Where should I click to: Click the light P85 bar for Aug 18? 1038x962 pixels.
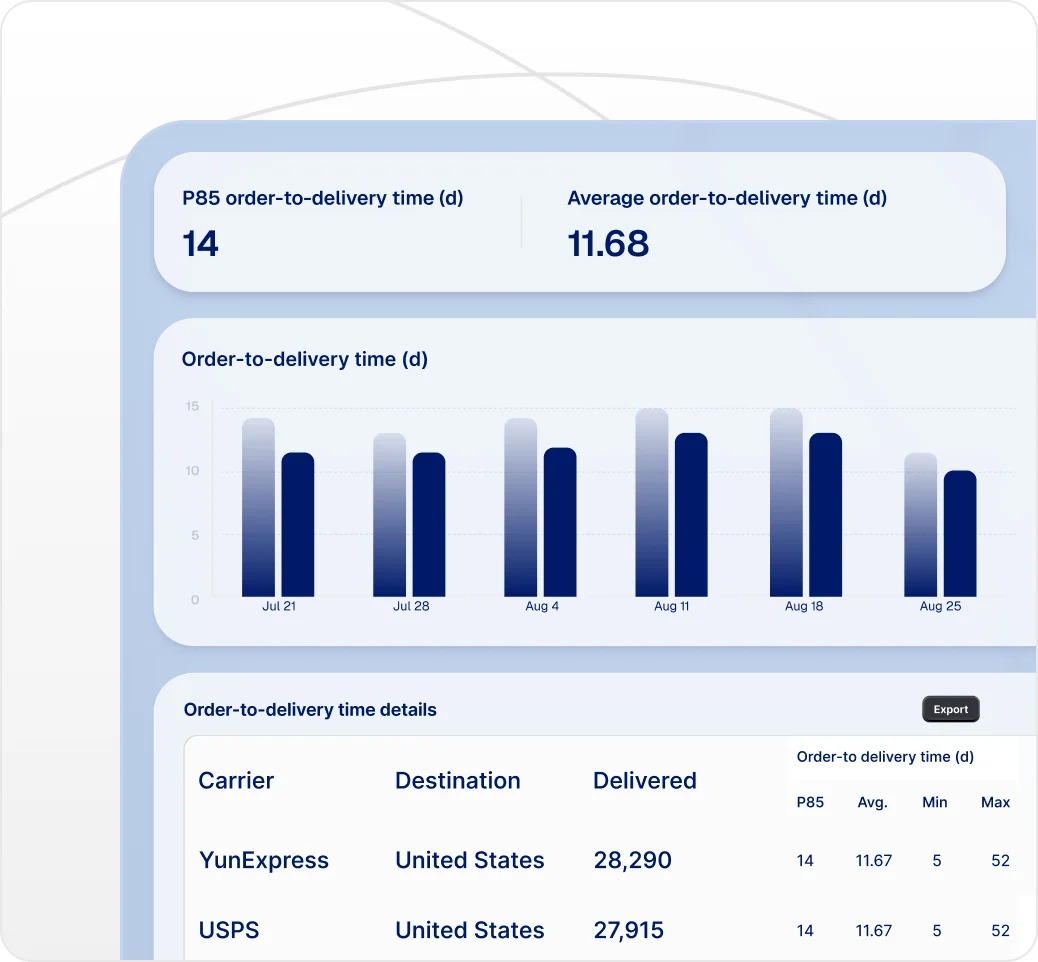(786, 503)
